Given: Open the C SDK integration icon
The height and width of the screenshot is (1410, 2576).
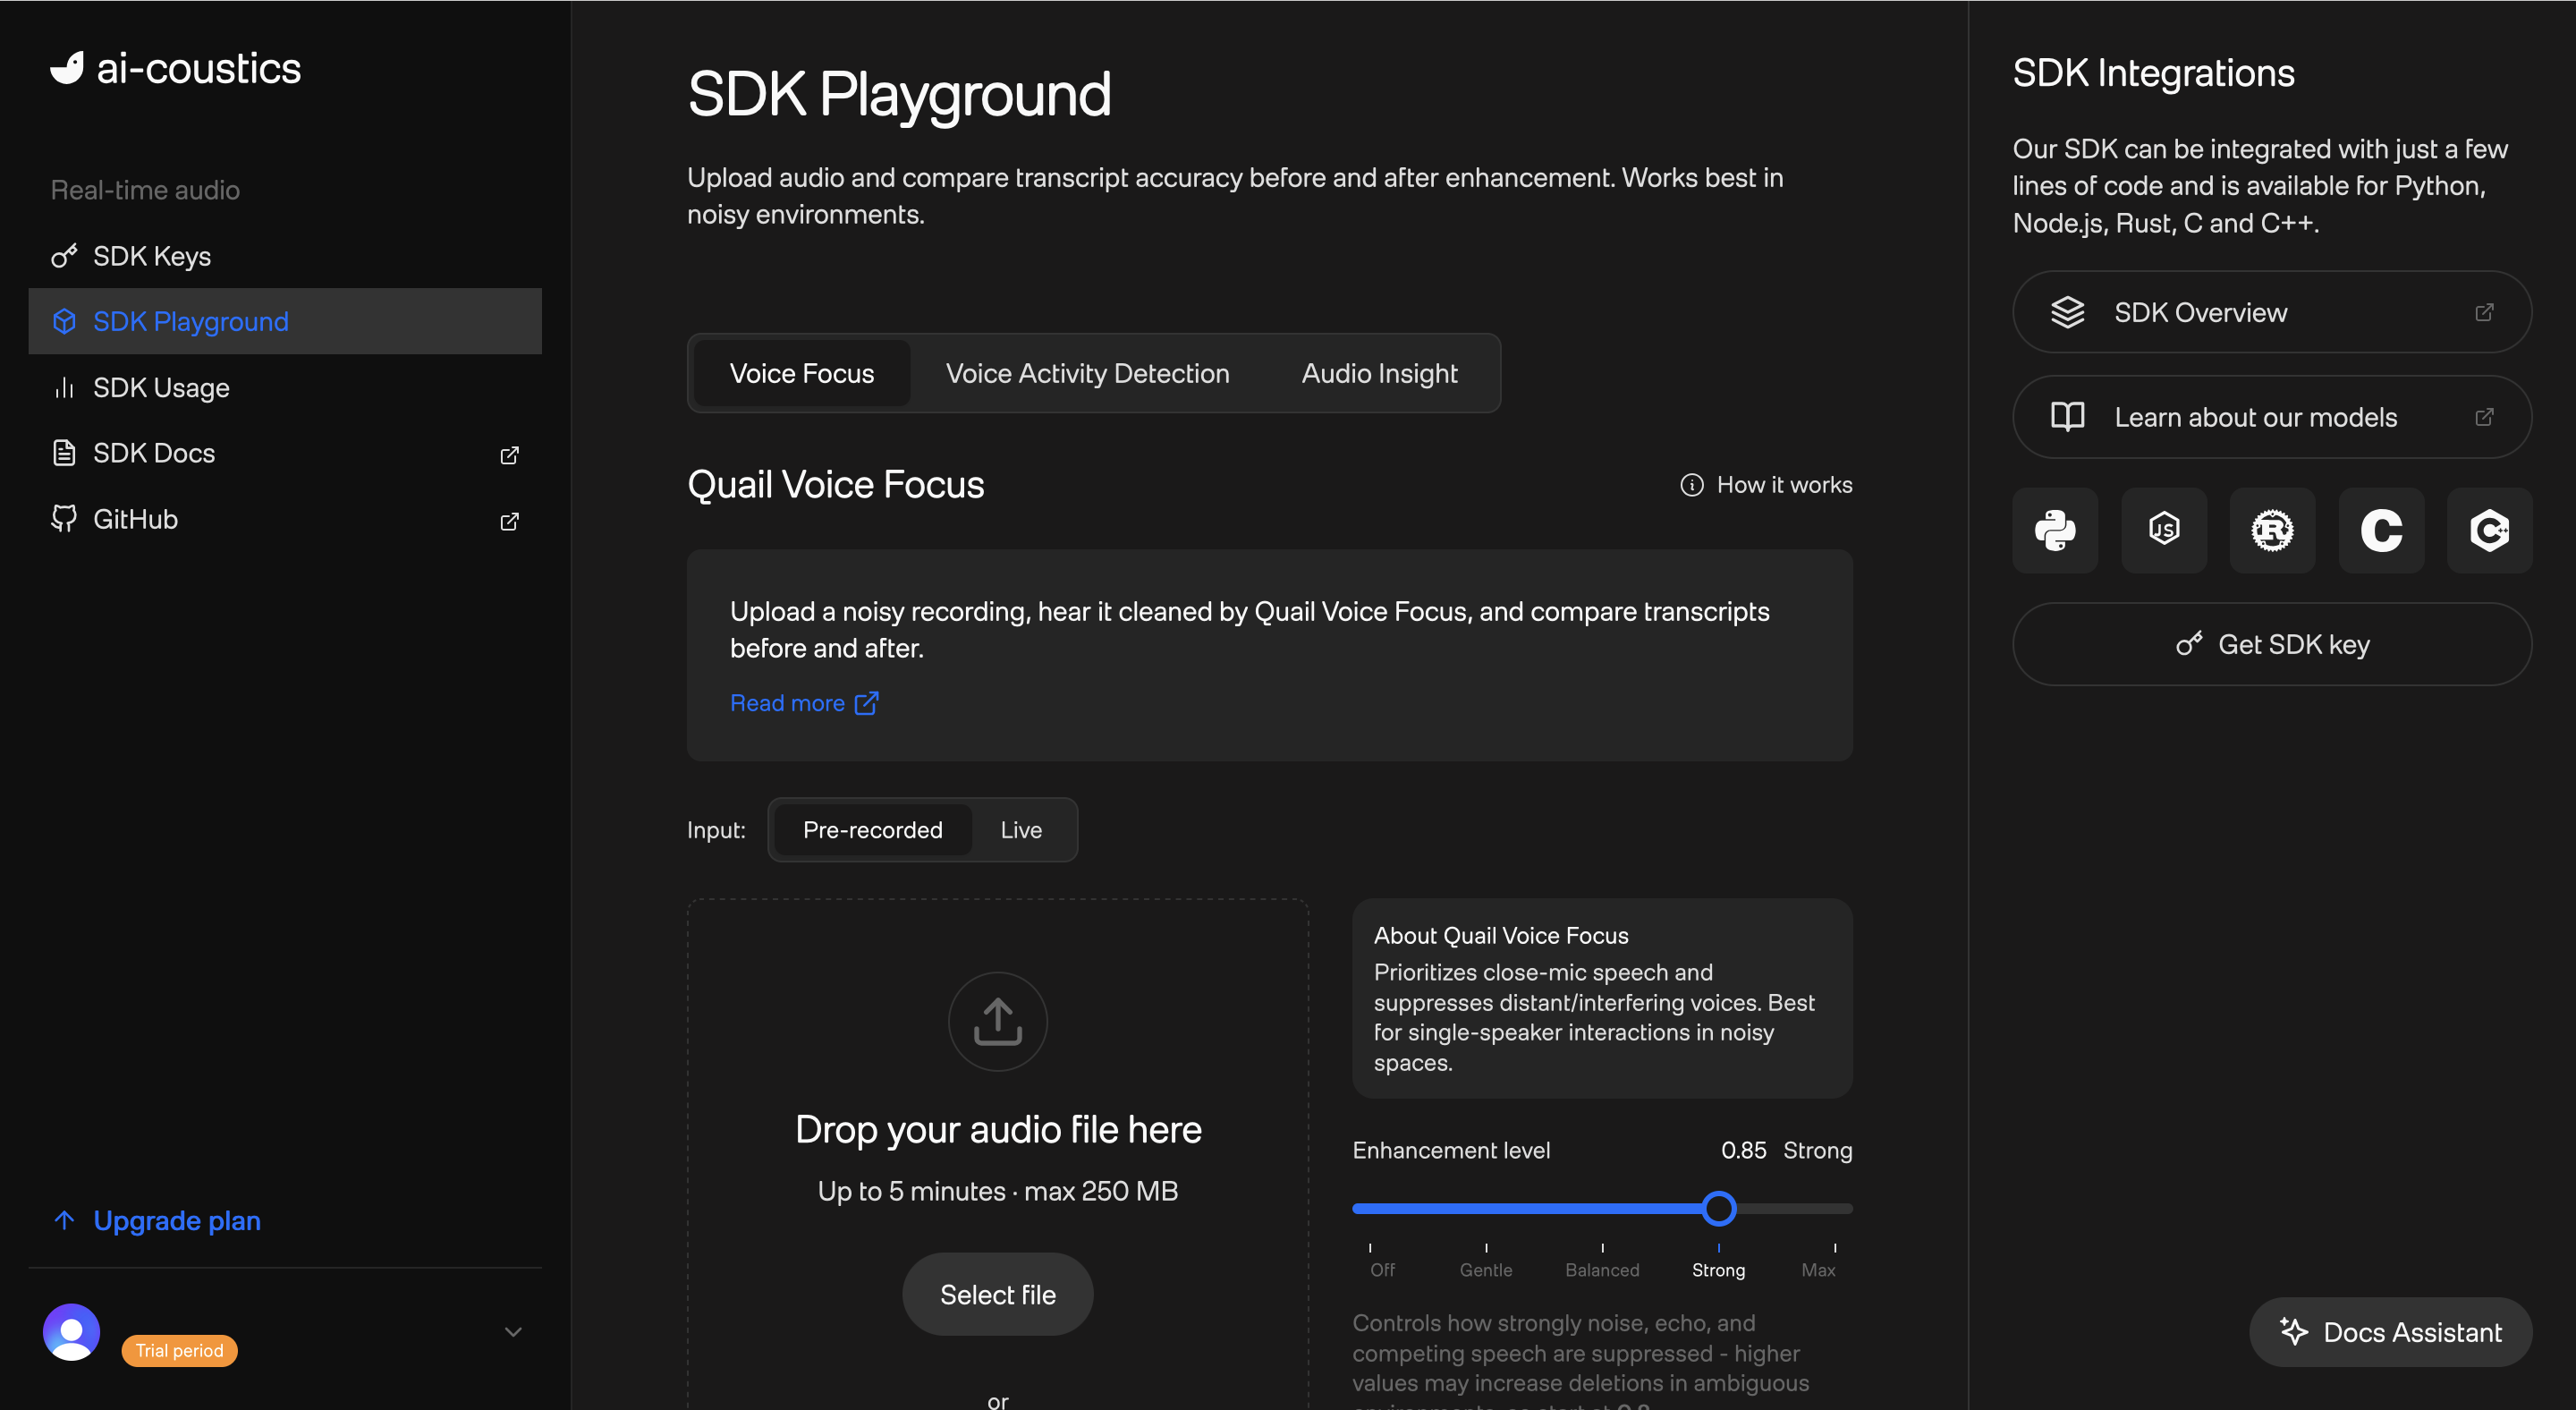Looking at the screenshot, I should coord(2381,530).
